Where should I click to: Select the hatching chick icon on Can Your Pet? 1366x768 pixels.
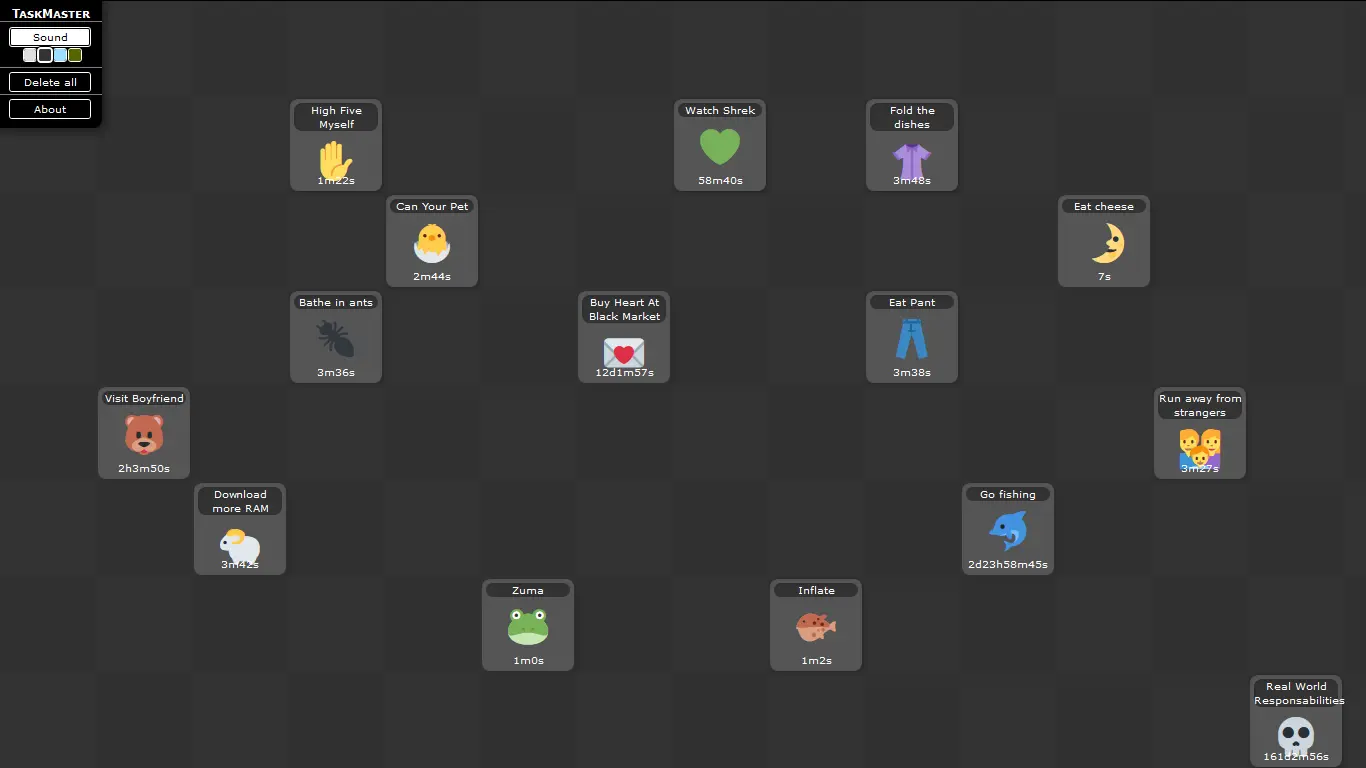tap(432, 243)
